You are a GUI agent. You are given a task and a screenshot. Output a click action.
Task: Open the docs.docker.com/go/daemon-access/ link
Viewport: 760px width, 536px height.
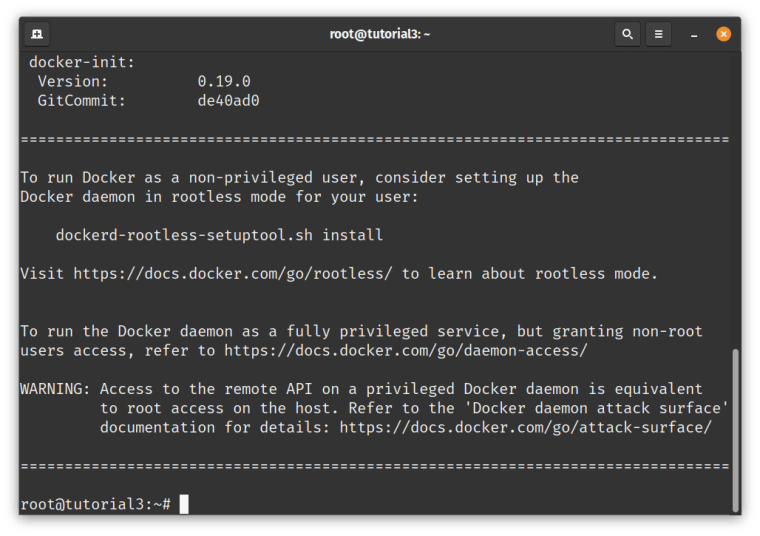pos(406,350)
